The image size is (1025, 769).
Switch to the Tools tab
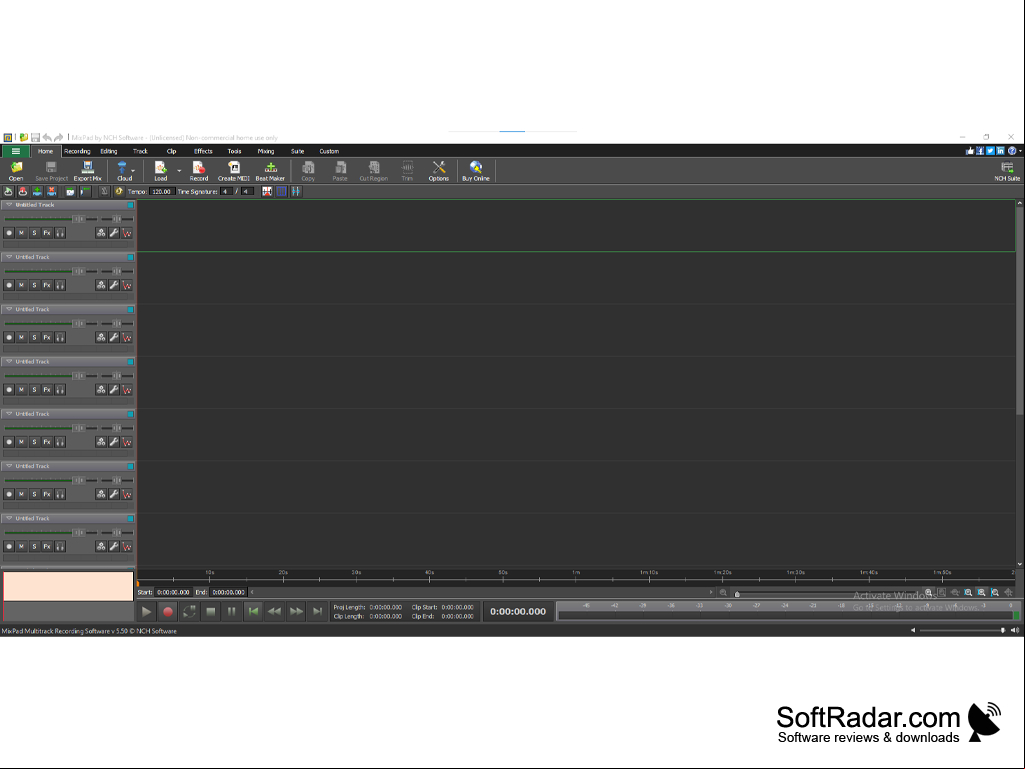[x=234, y=151]
